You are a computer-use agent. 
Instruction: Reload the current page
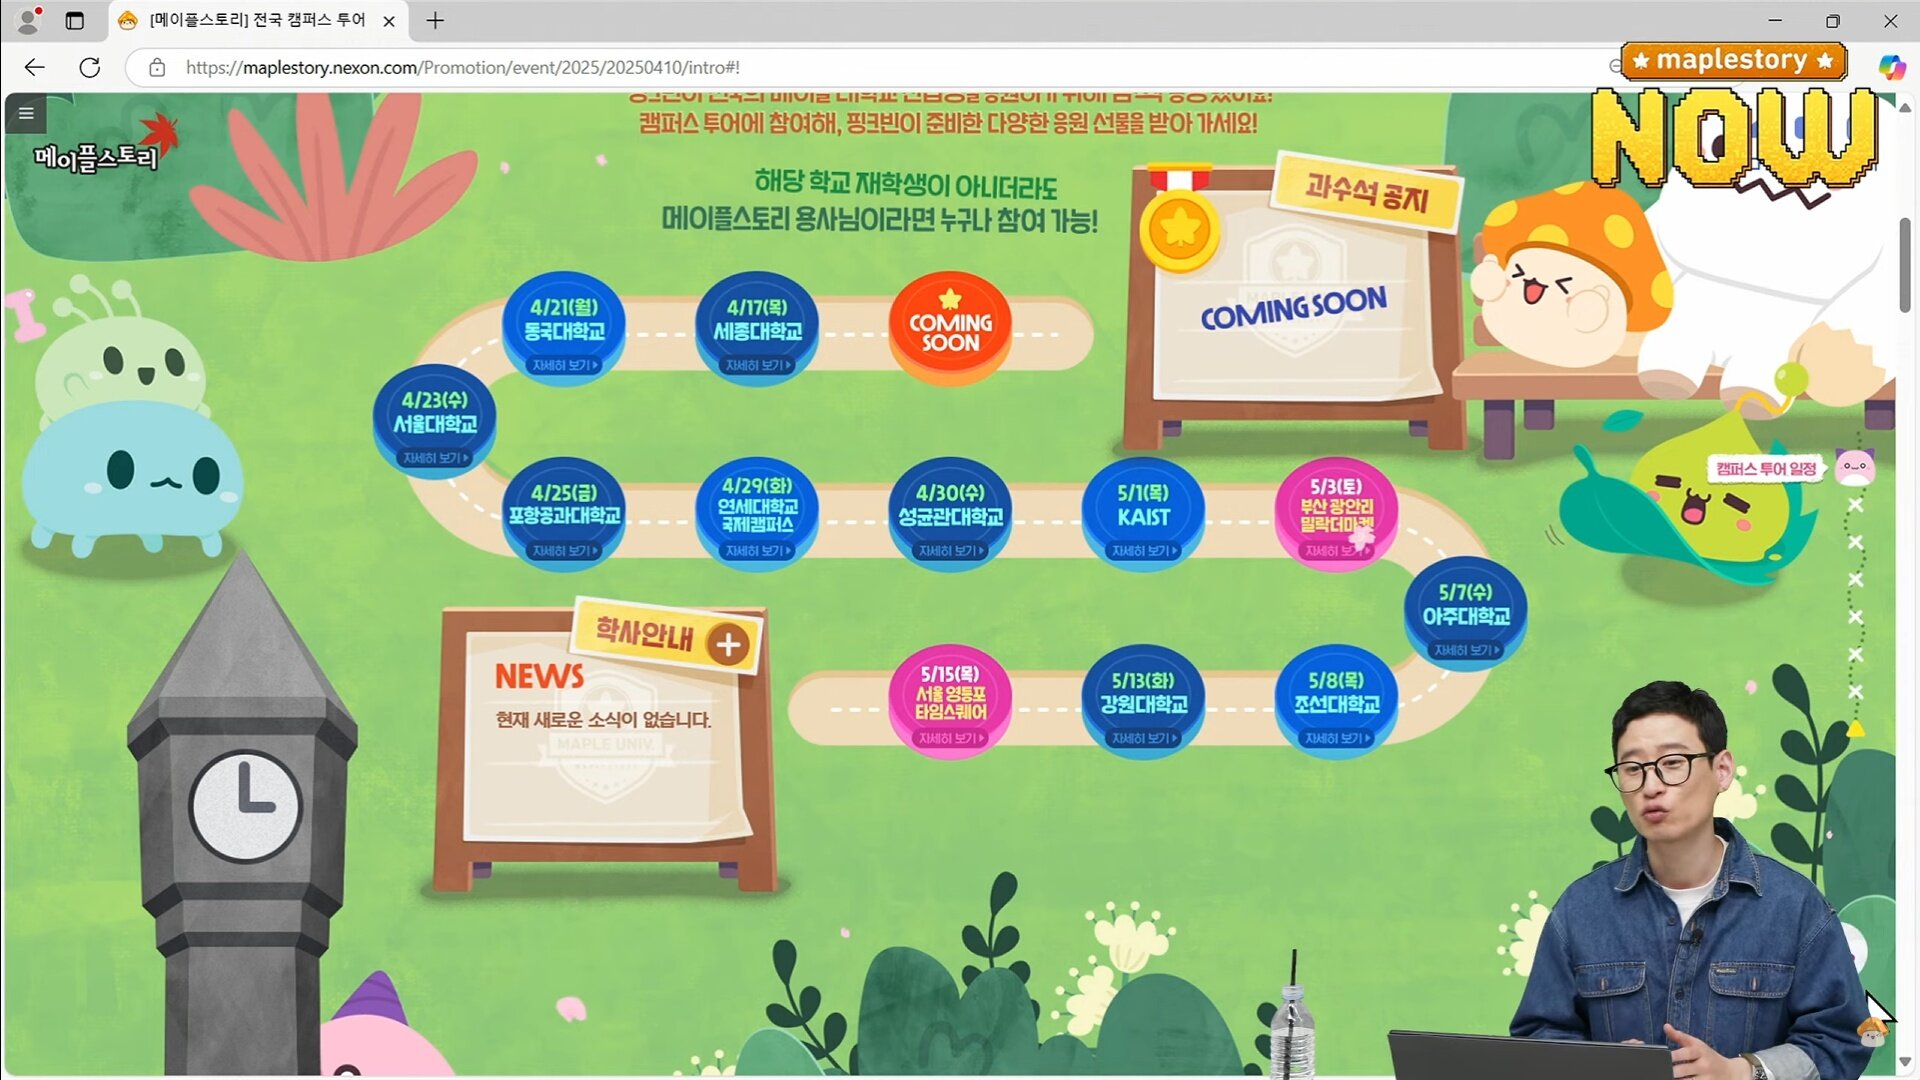point(90,67)
